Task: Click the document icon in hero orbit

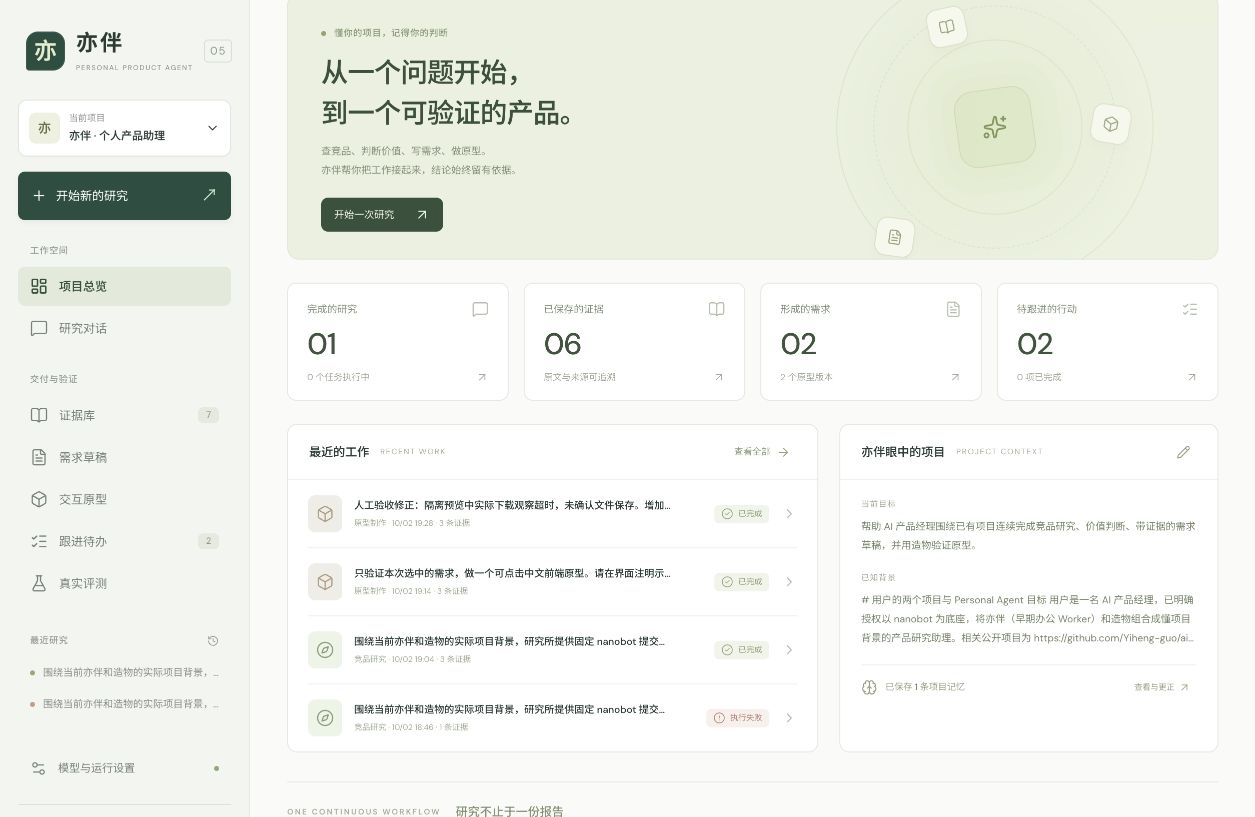Action: point(895,237)
